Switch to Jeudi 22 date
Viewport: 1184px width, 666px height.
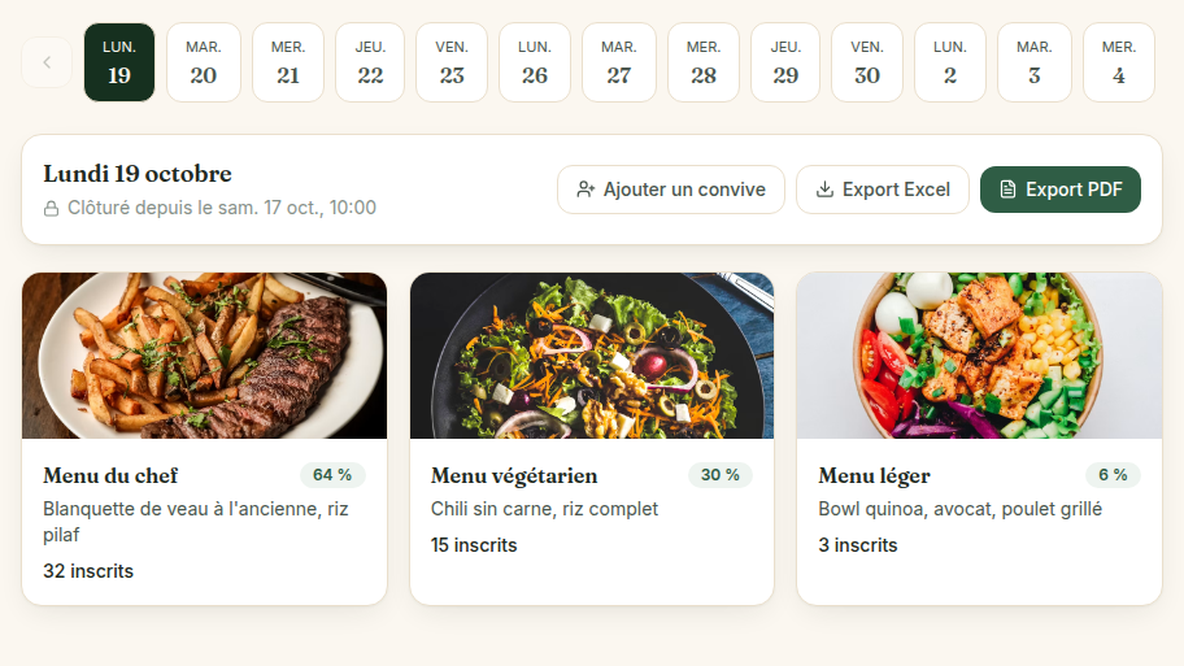coord(370,62)
